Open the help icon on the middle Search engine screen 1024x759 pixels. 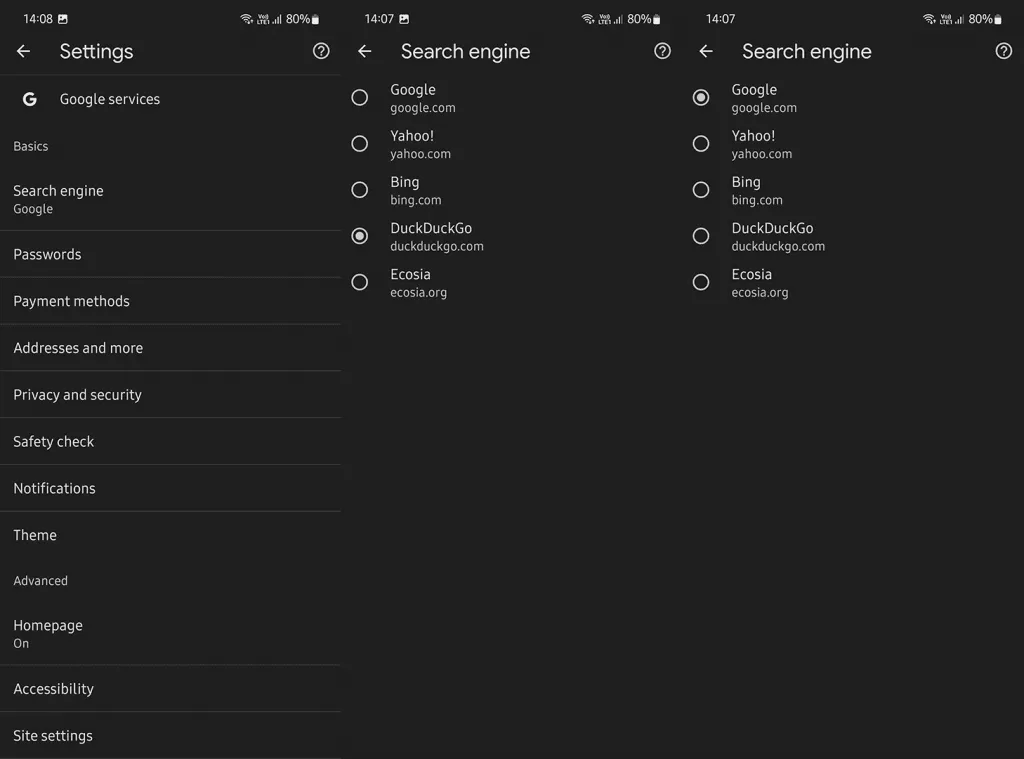pyautogui.click(x=662, y=51)
